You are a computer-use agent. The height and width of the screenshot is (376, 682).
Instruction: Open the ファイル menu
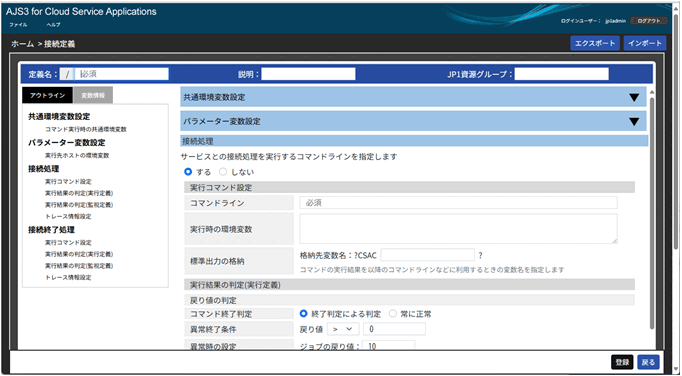(x=18, y=25)
